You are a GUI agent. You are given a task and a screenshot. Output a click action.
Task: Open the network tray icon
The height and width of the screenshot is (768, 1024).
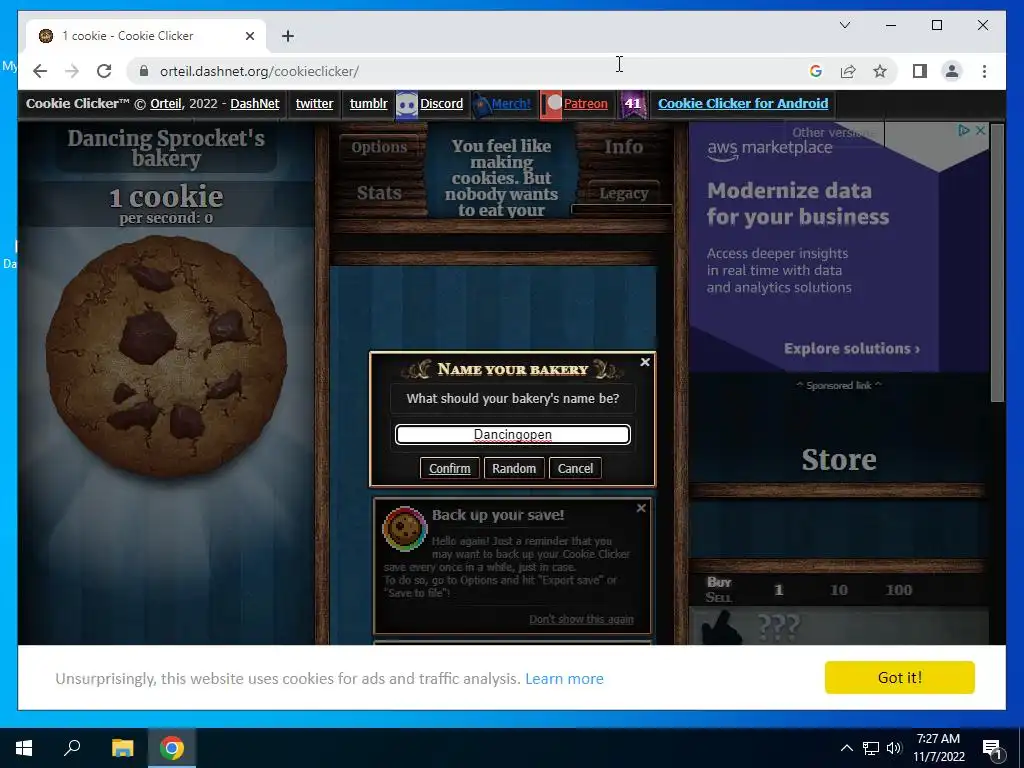tap(871, 748)
